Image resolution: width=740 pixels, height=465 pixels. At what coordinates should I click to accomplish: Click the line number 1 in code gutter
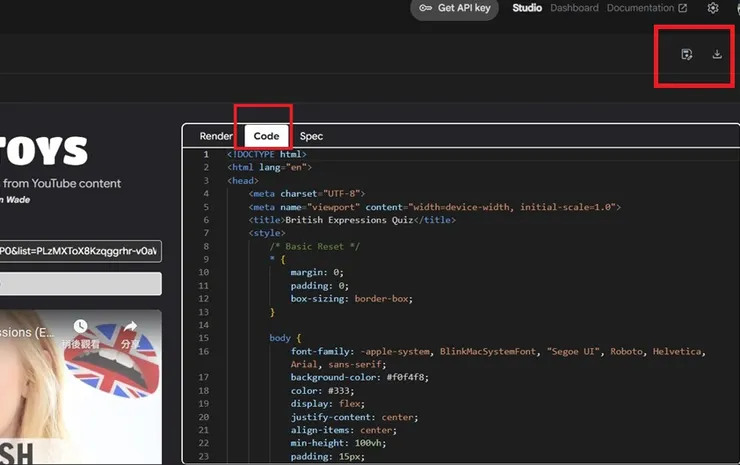point(206,154)
